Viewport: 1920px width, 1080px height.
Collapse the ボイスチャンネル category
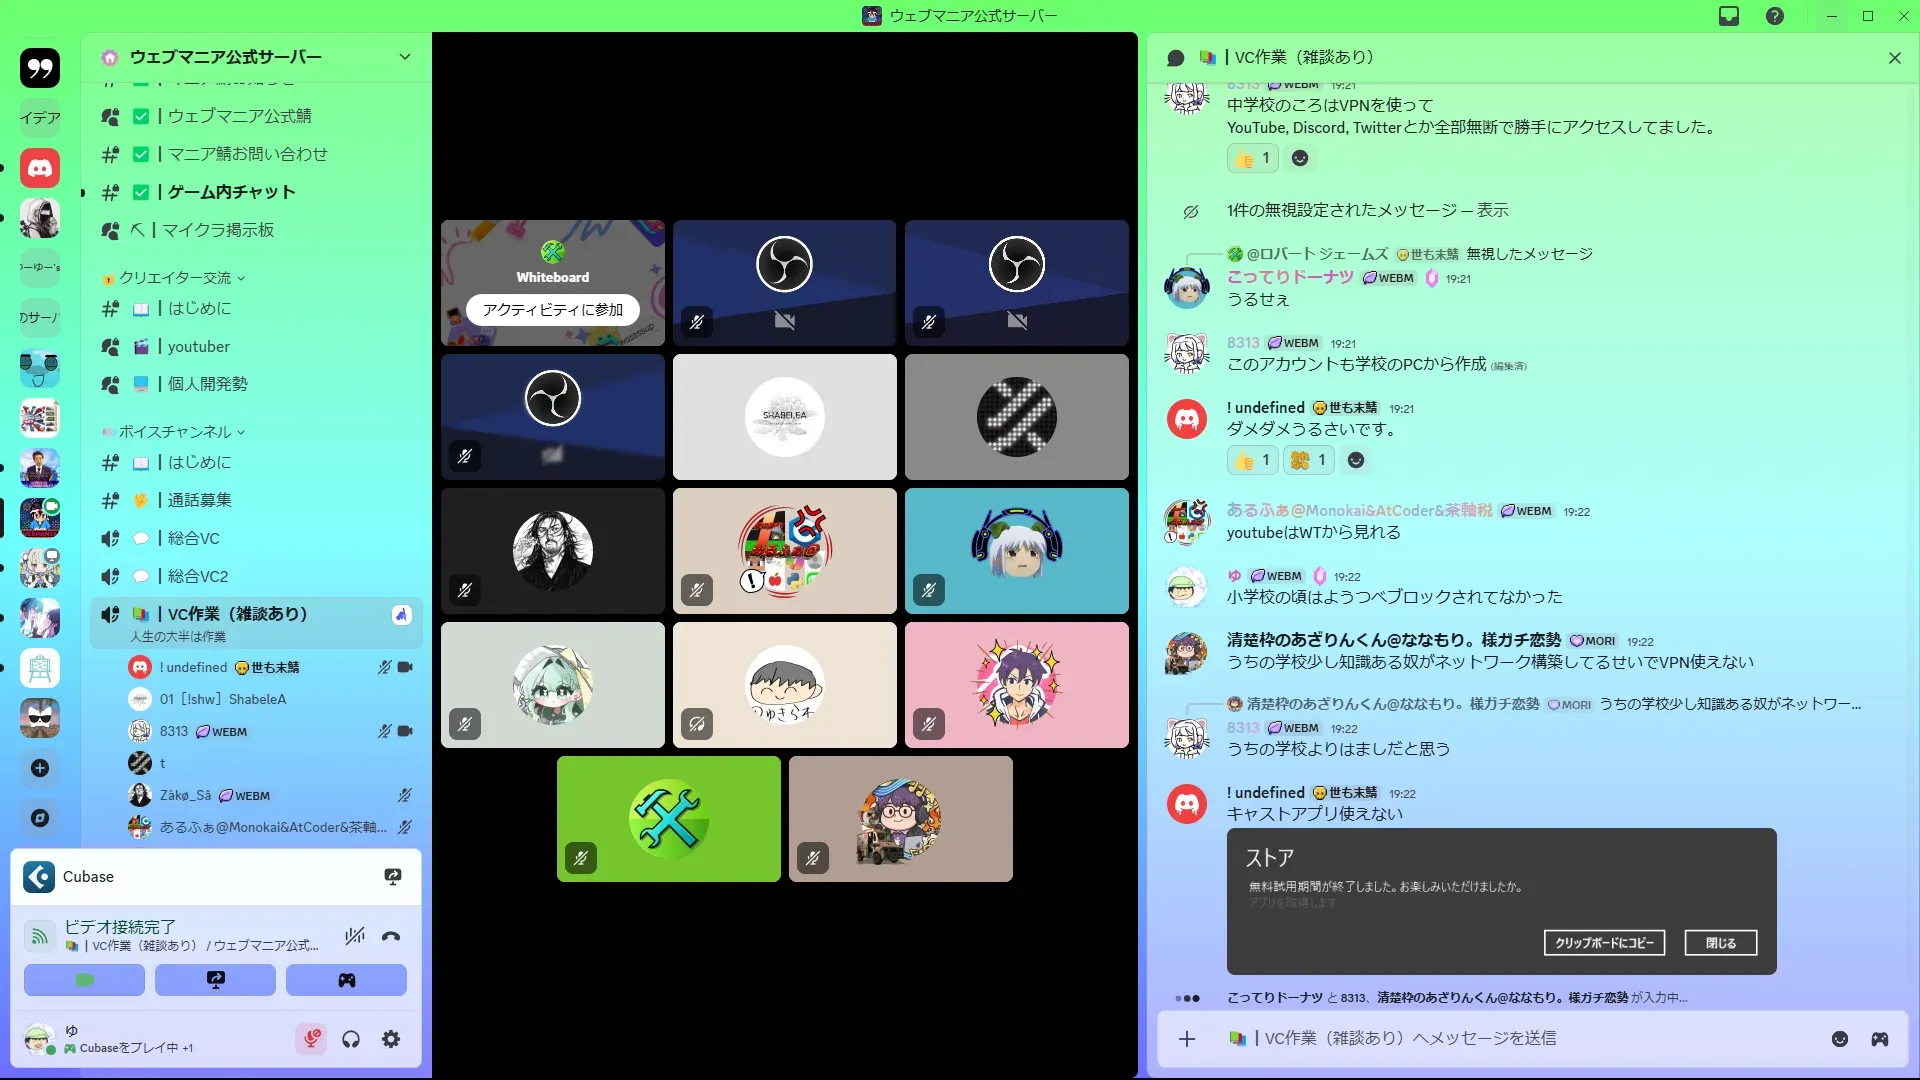click(x=175, y=432)
